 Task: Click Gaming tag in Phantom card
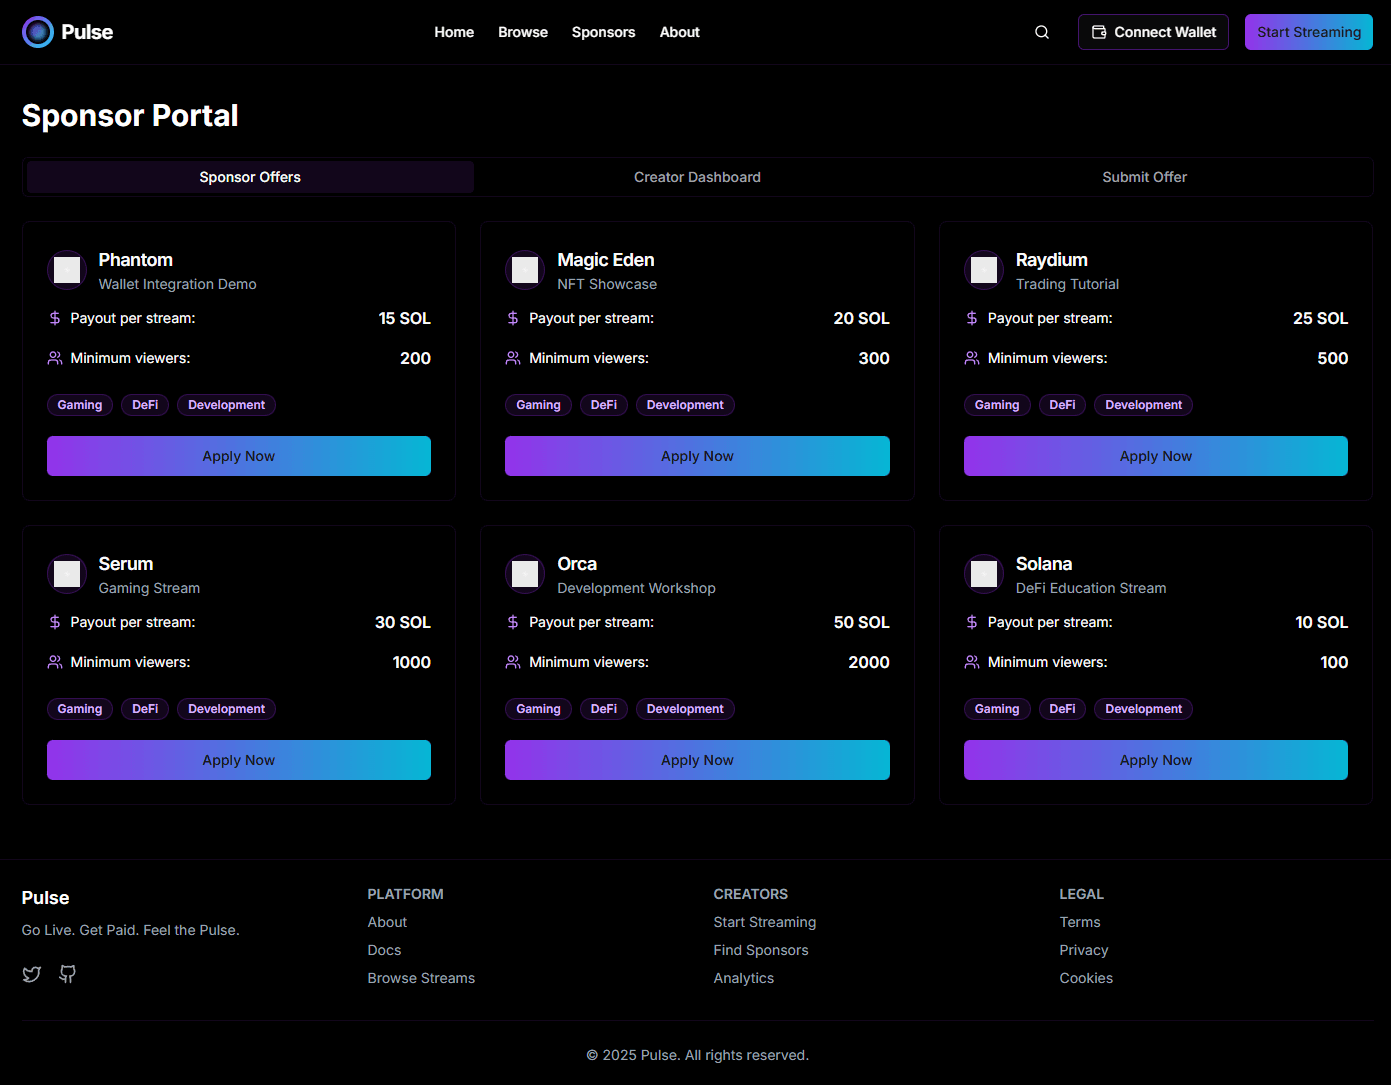point(80,405)
